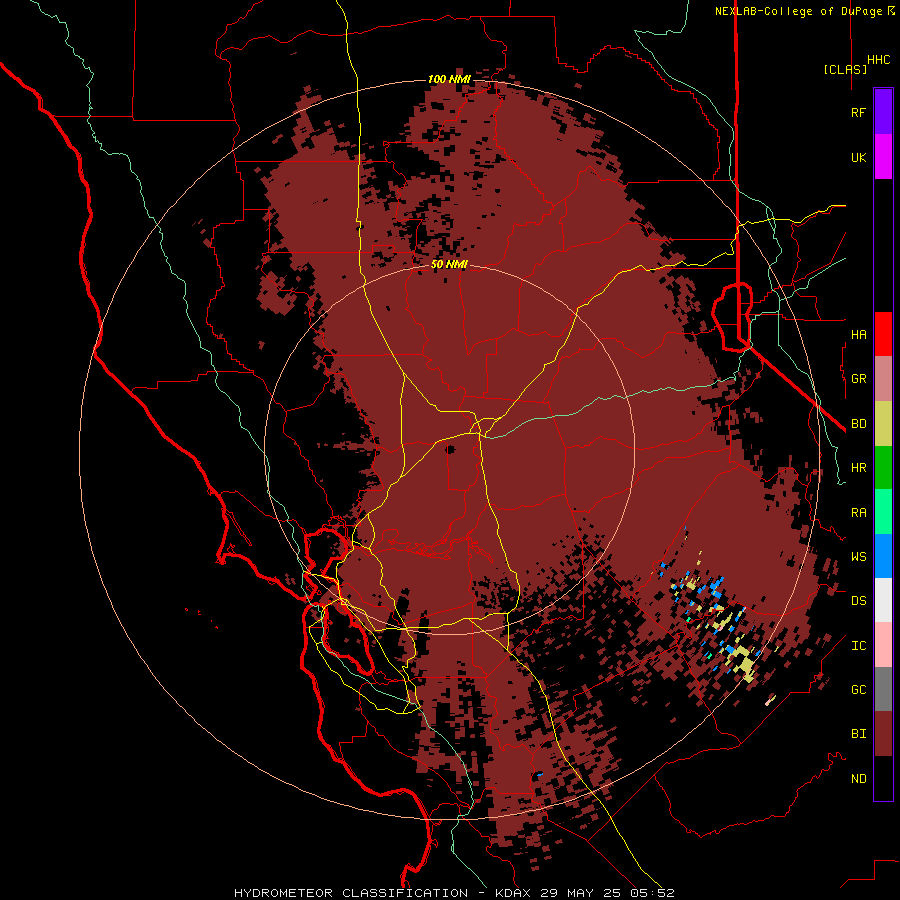Click the ND black legend swatch
This screenshot has width=900, height=900.
pos(883,778)
